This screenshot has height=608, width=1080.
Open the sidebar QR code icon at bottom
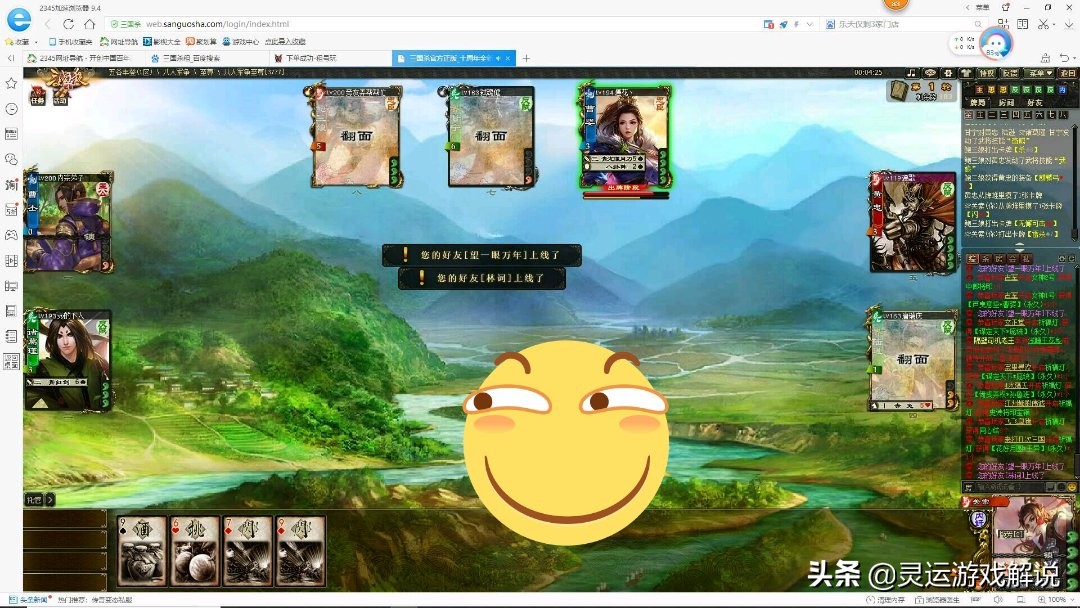click(x=11, y=361)
